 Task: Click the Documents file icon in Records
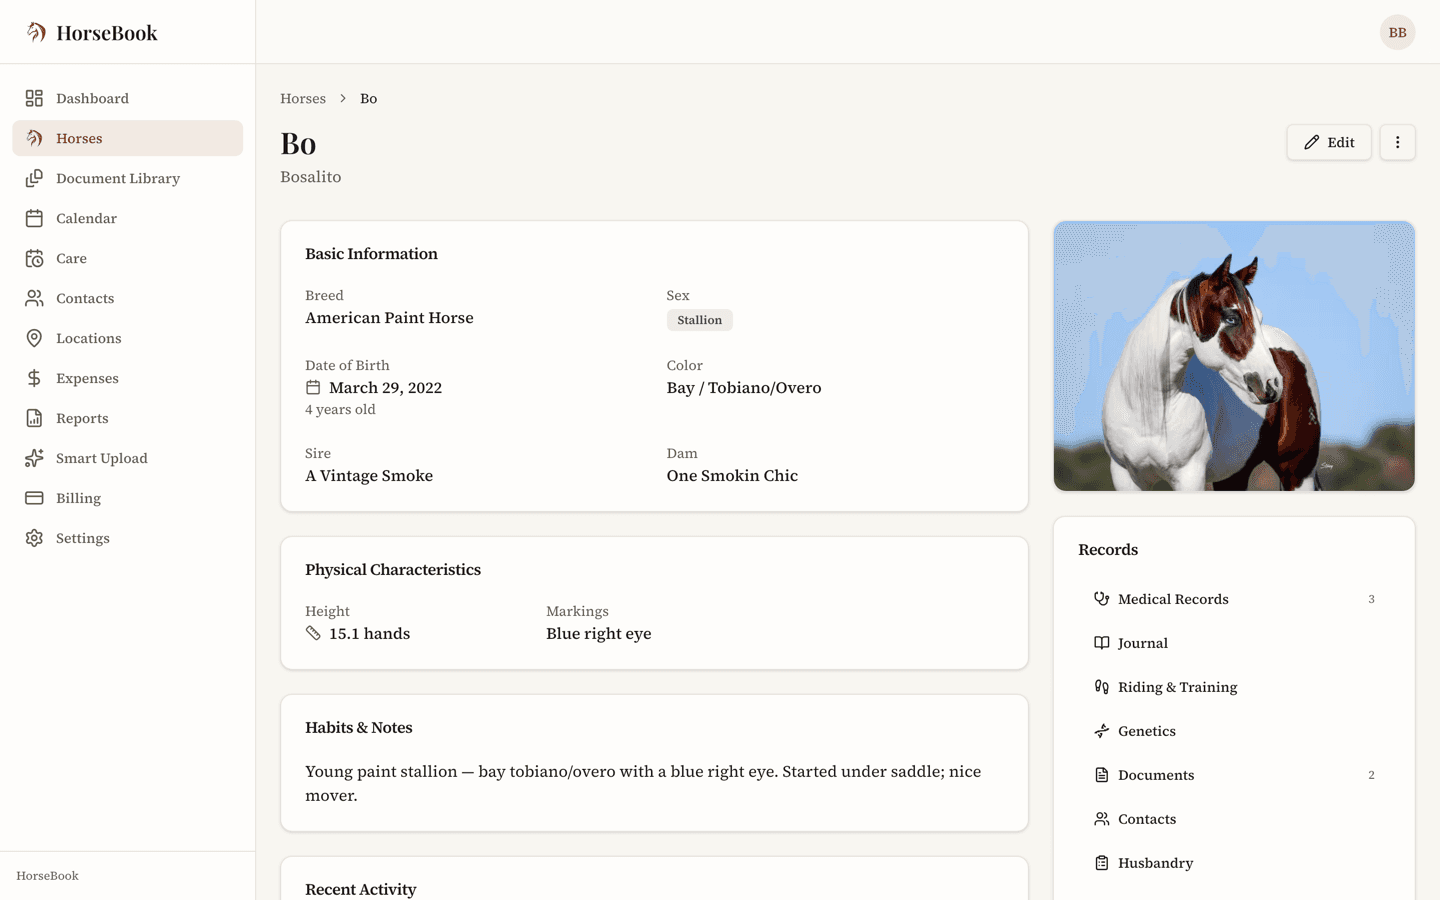pos(1101,775)
